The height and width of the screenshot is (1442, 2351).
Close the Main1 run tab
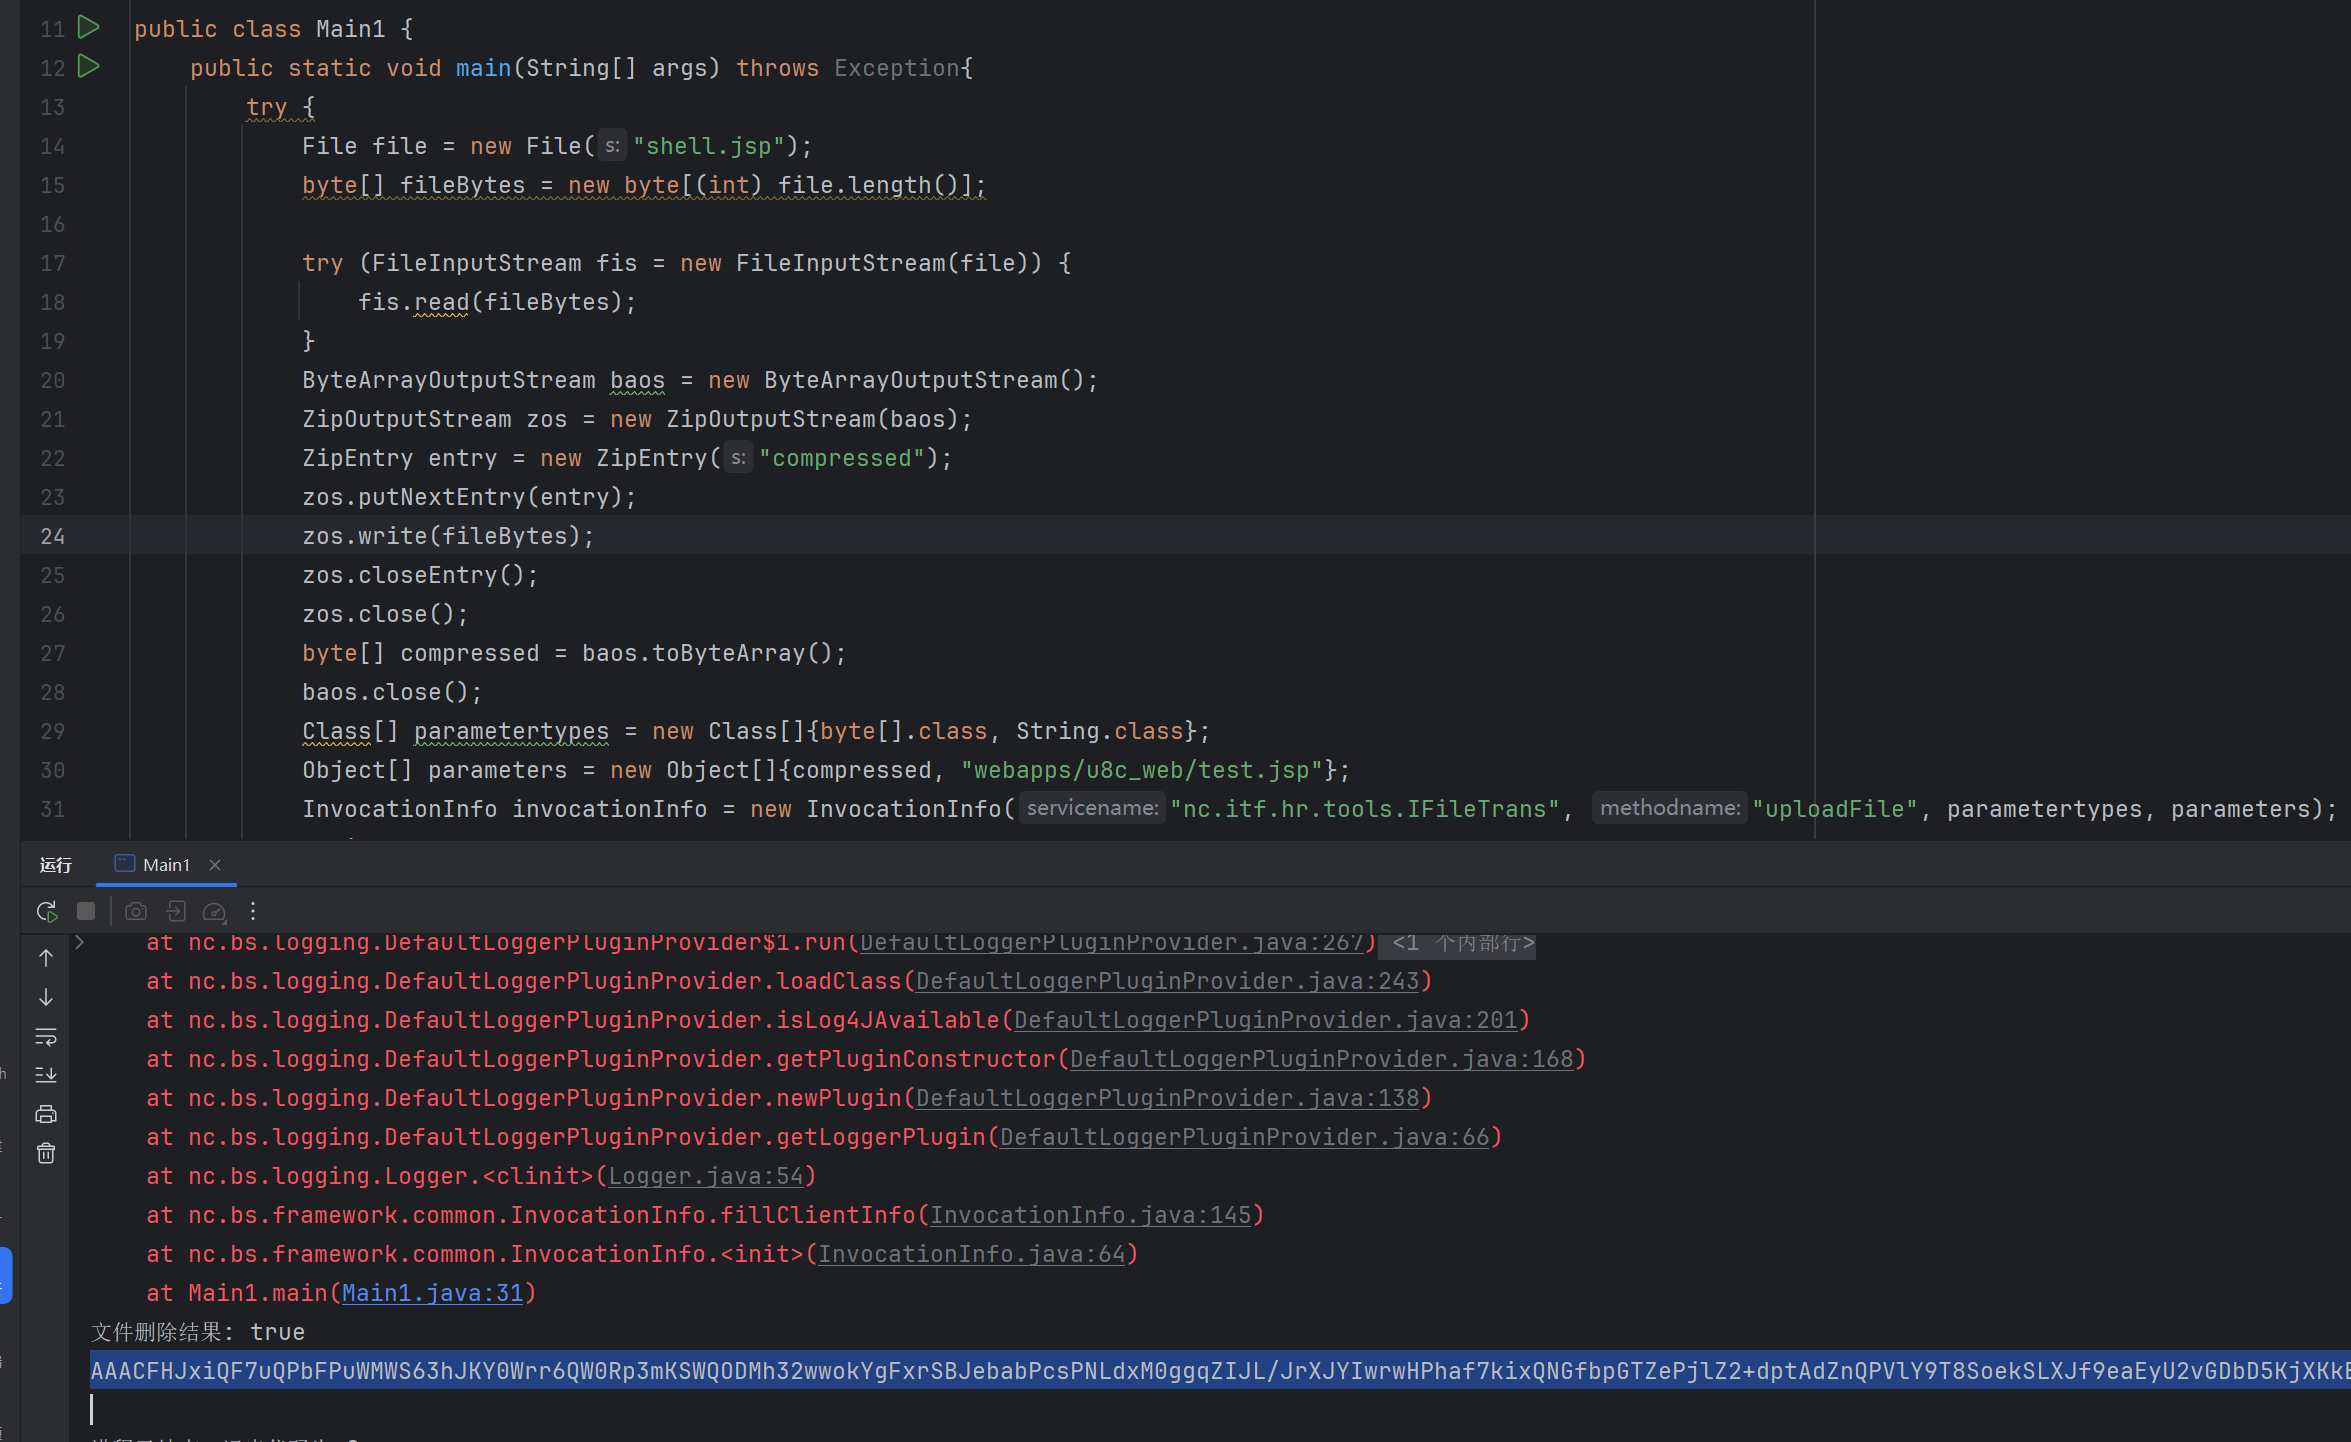click(x=215, y=865)
